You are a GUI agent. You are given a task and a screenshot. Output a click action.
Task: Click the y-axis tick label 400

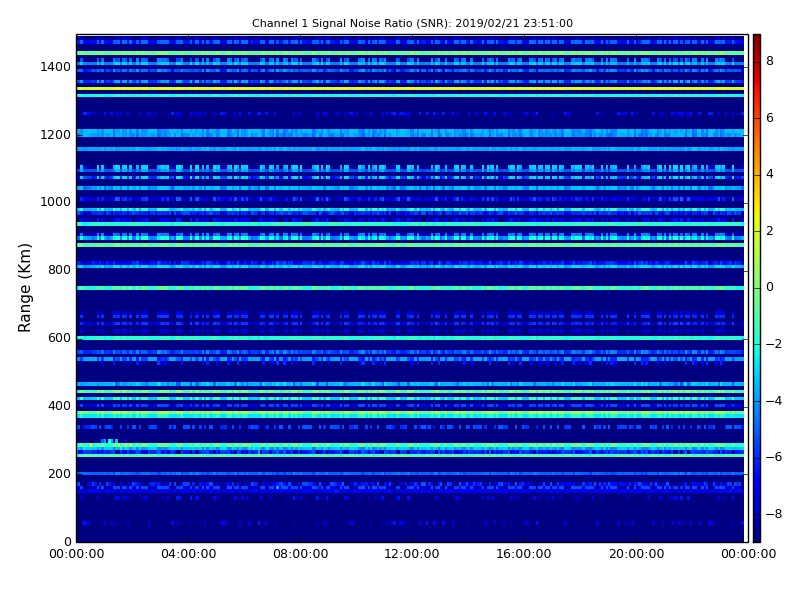[59, 406]
